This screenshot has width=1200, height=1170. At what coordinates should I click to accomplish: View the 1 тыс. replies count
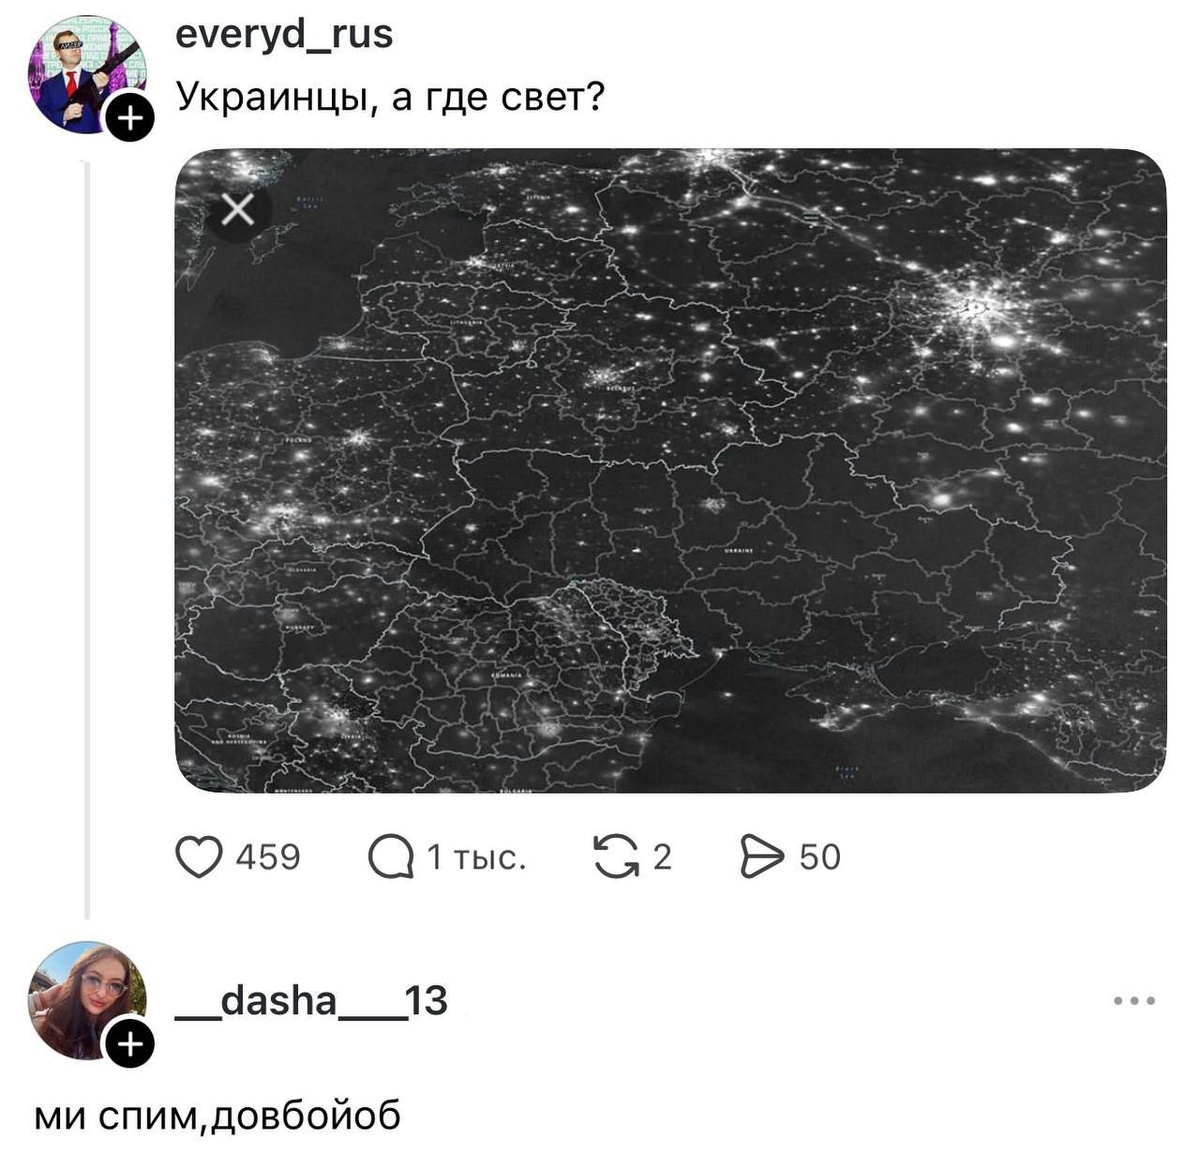[x=476, y=858]
